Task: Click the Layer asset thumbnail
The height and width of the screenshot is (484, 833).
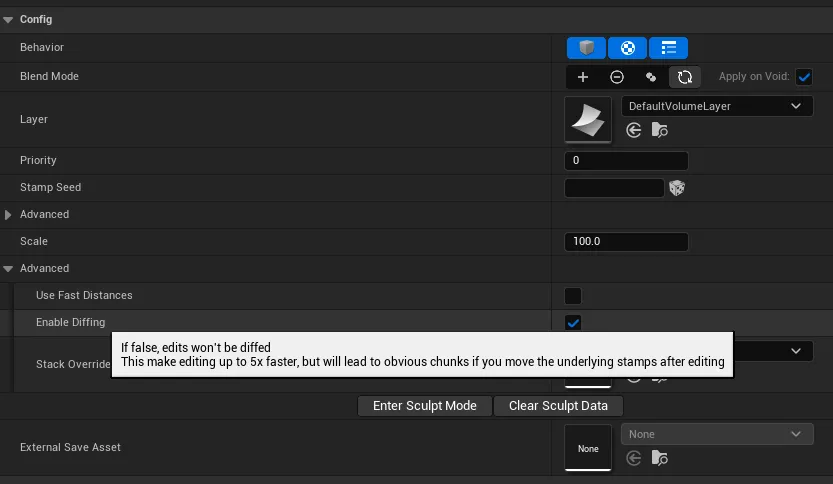Action: [588, 120]
